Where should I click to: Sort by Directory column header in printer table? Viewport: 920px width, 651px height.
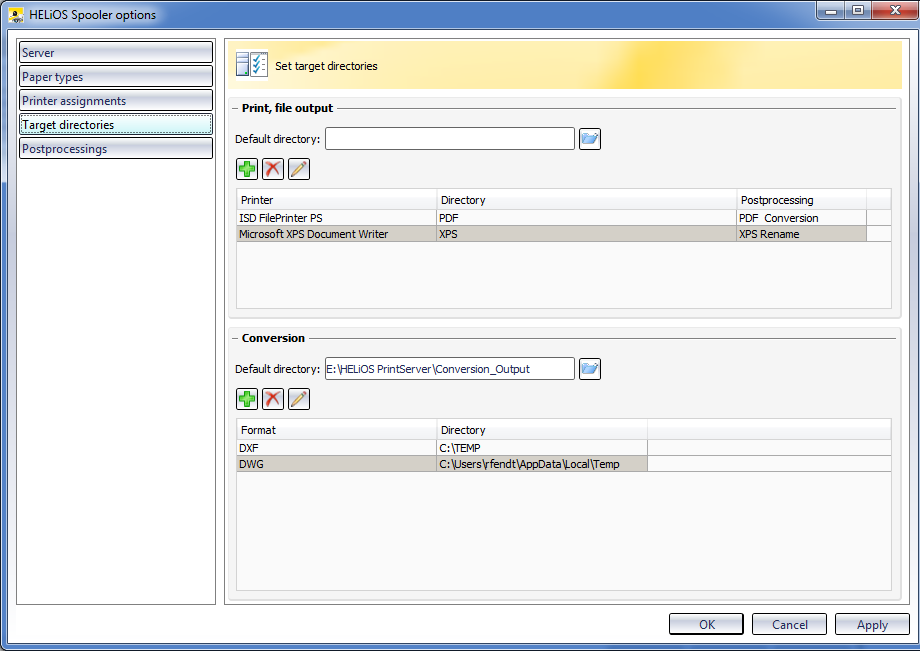tap(587, 199)
